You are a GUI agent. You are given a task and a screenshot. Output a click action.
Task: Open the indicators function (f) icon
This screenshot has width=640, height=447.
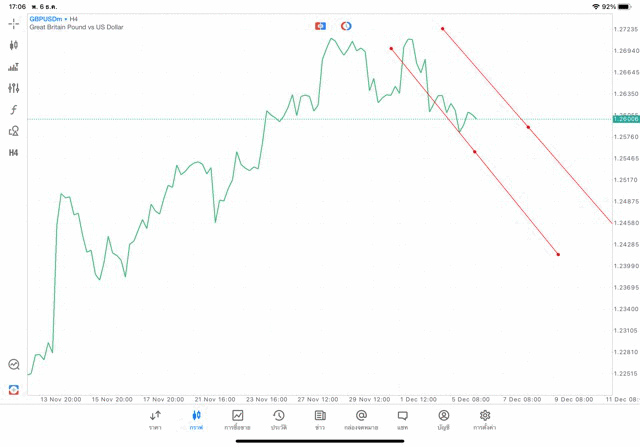pos(13,109)
